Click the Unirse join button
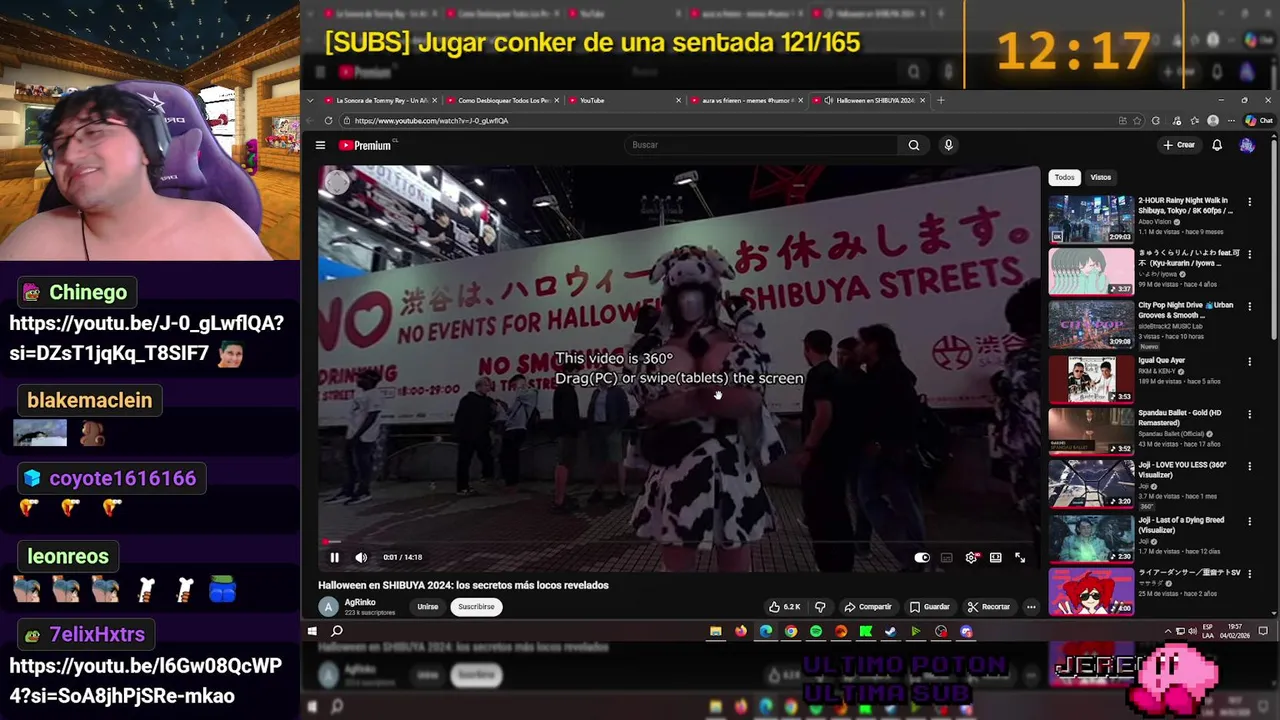 [x=427, y=607]
